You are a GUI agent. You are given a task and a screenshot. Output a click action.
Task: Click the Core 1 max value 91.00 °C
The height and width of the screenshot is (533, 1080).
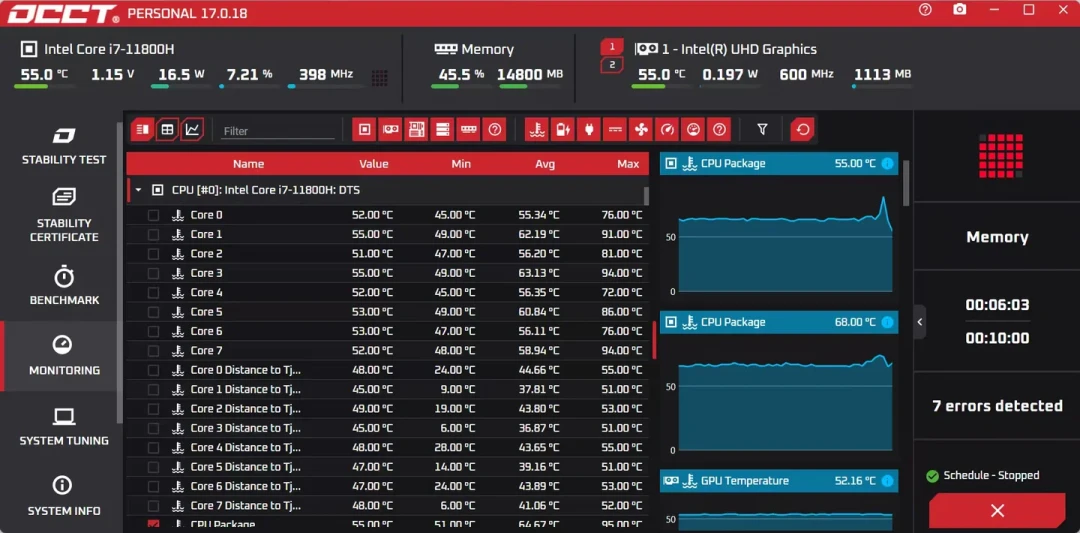point(622,235)
